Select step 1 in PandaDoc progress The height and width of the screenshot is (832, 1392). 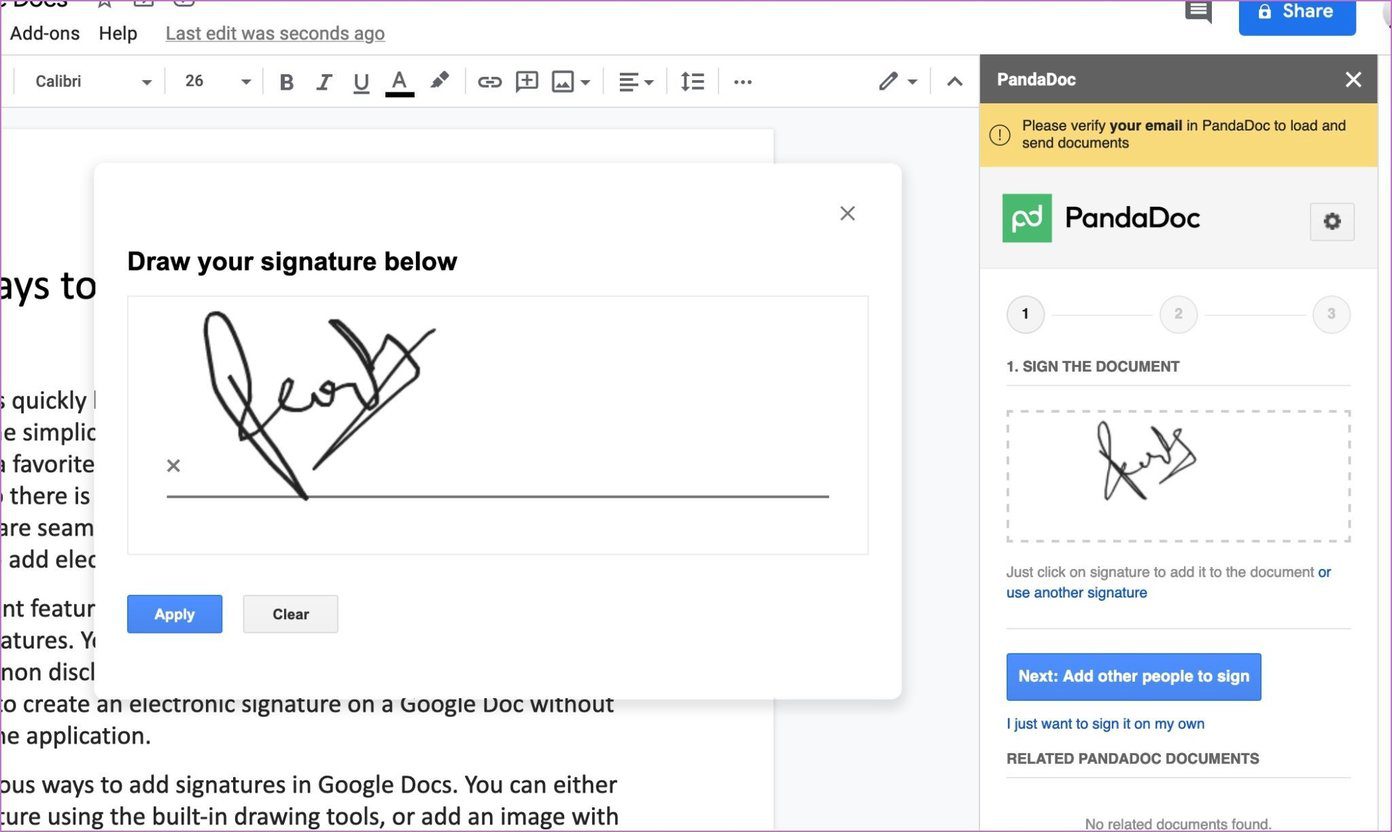(x=1025, y=314)
